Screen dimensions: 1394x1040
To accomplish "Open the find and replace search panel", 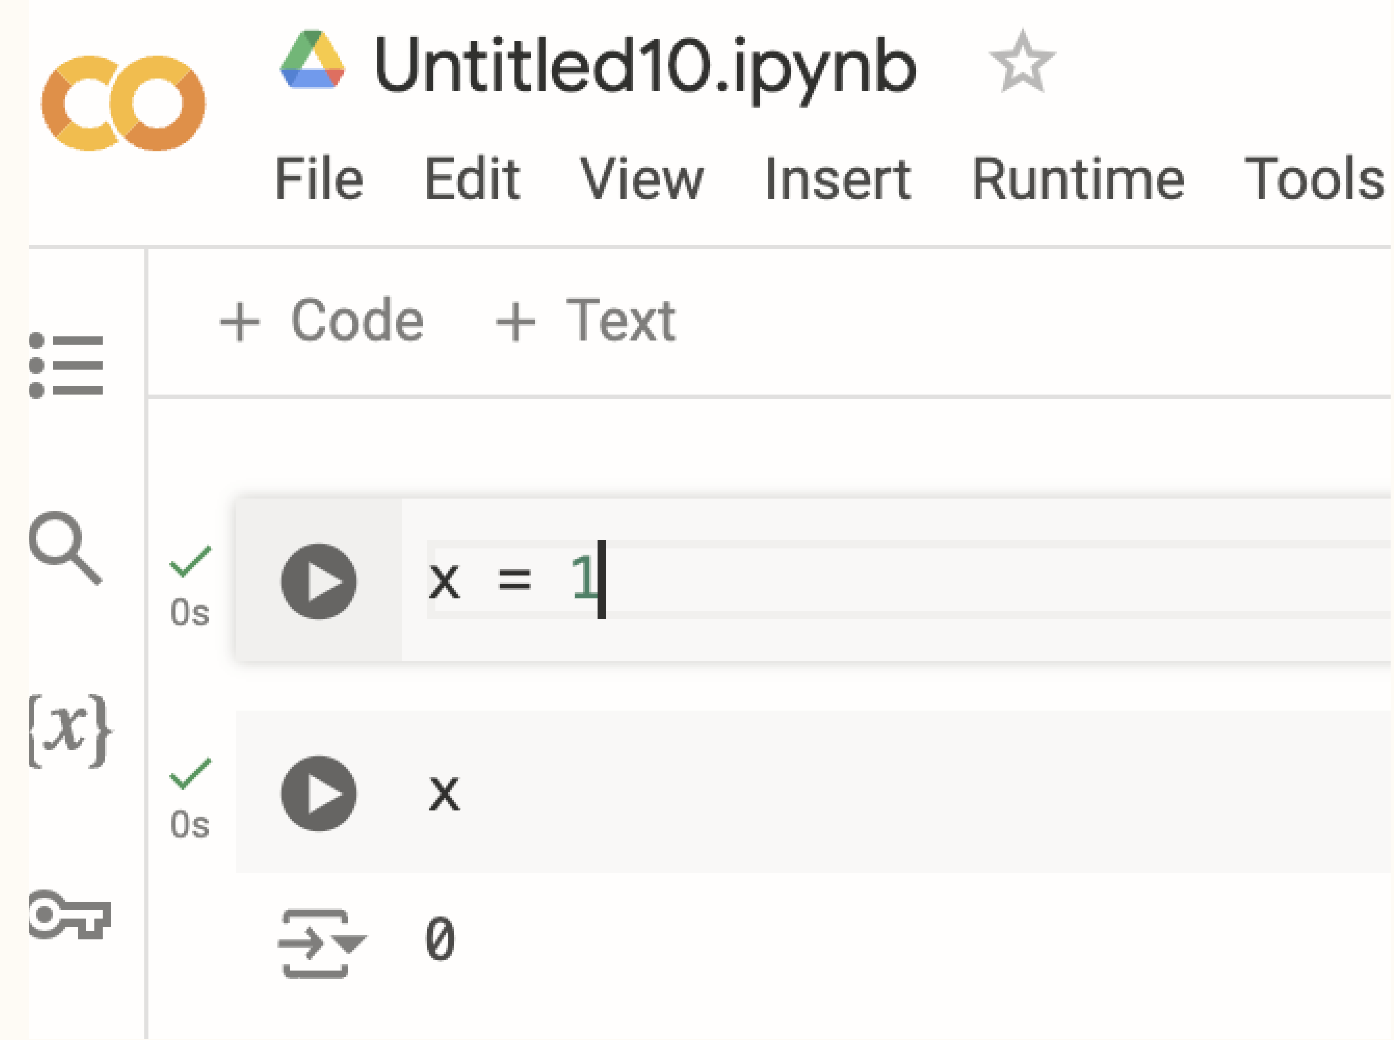I will tap(66, 548).
